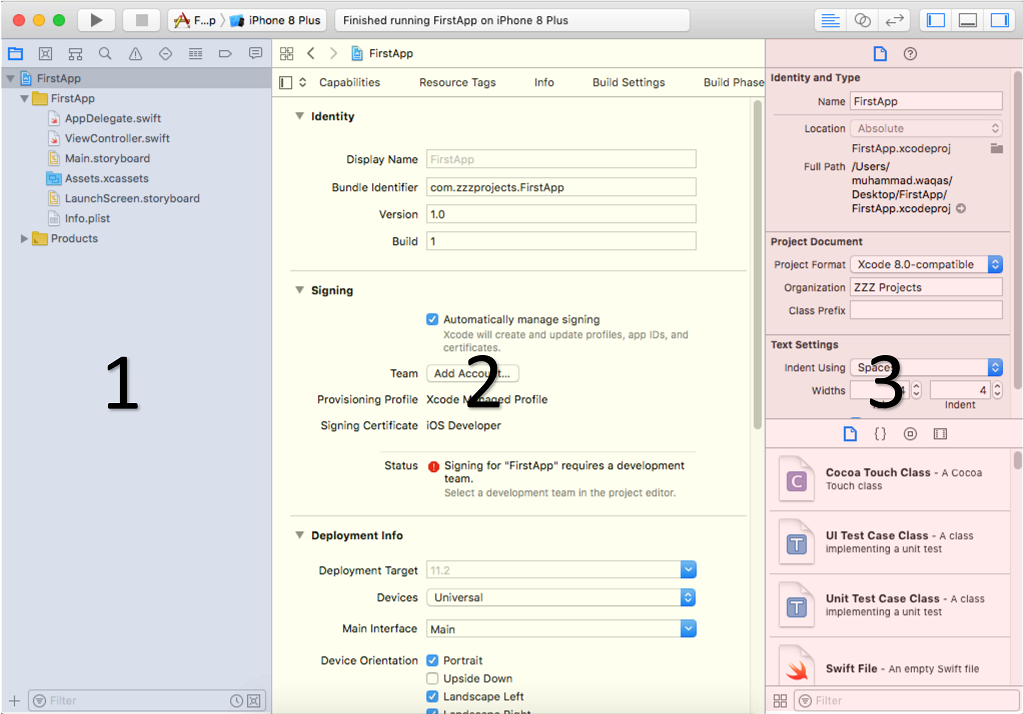This screenshot has width=1023, height=714.
Task: Open the Issue navigator
Action: pyautogui.click(x=135, y=54)
